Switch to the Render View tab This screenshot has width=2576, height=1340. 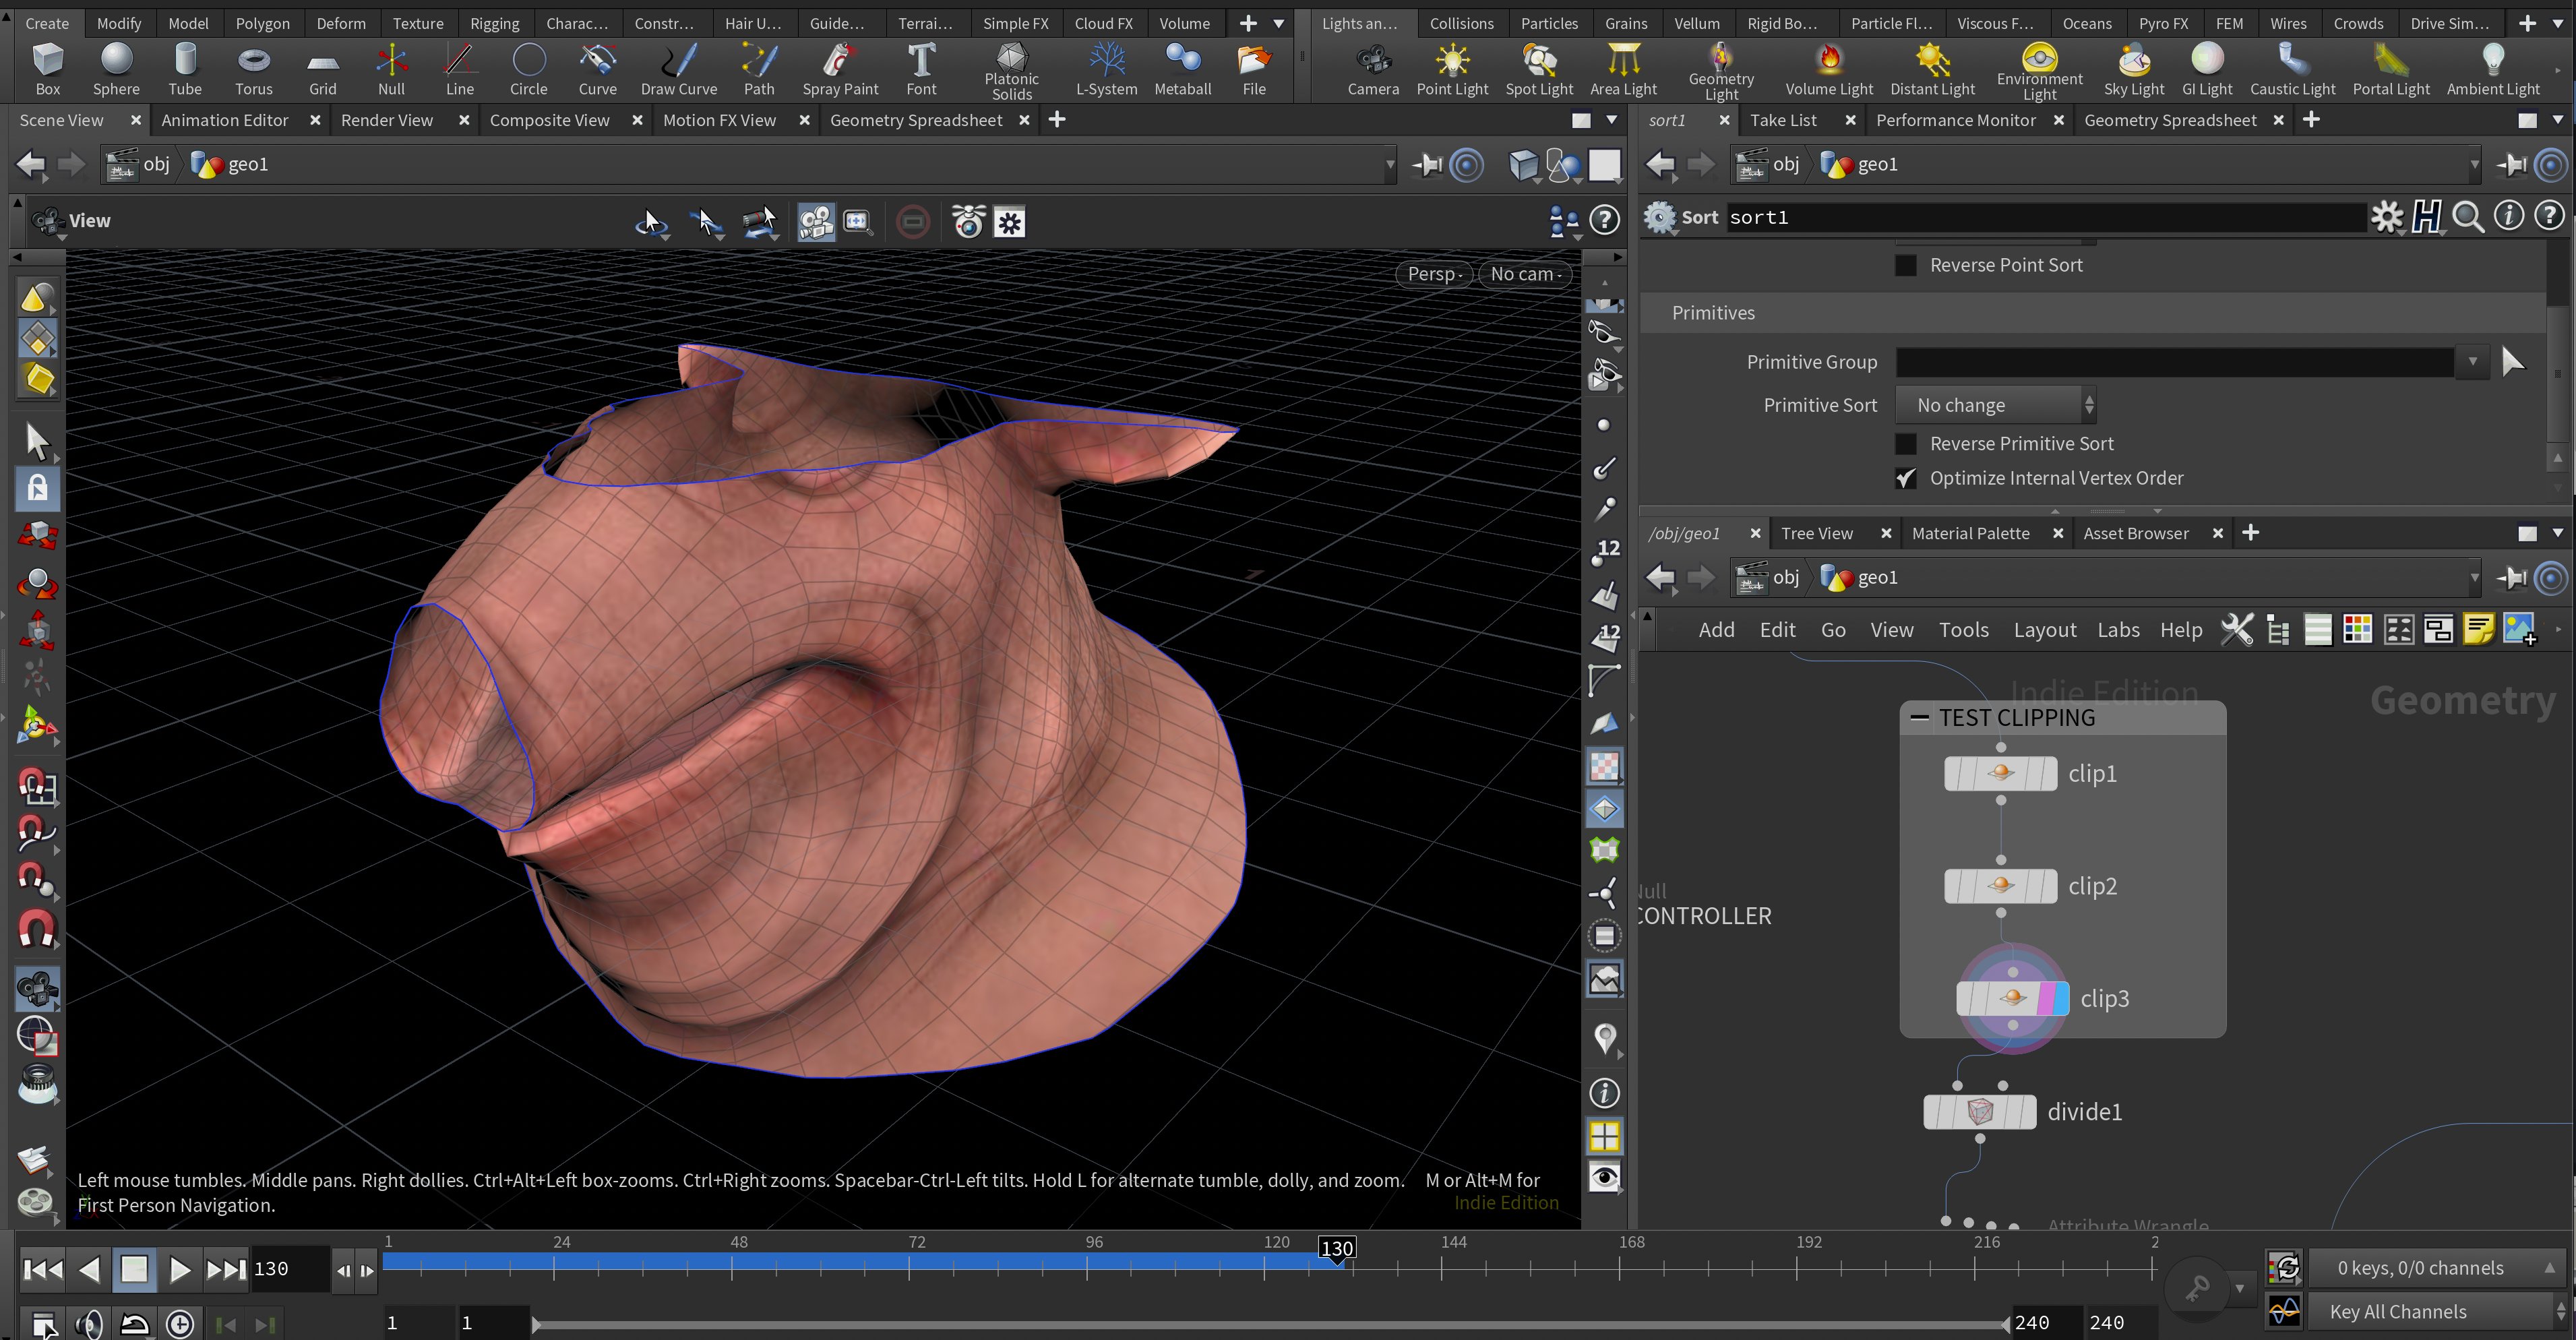pos(386,120)
